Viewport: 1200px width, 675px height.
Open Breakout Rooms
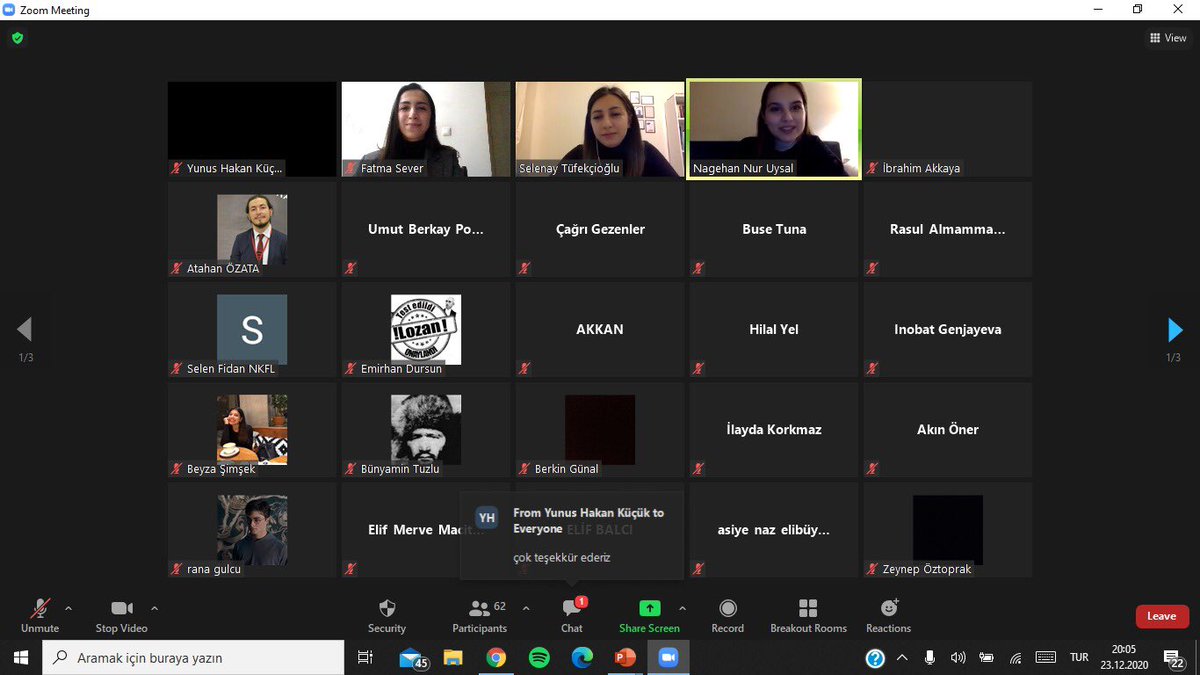808,615
